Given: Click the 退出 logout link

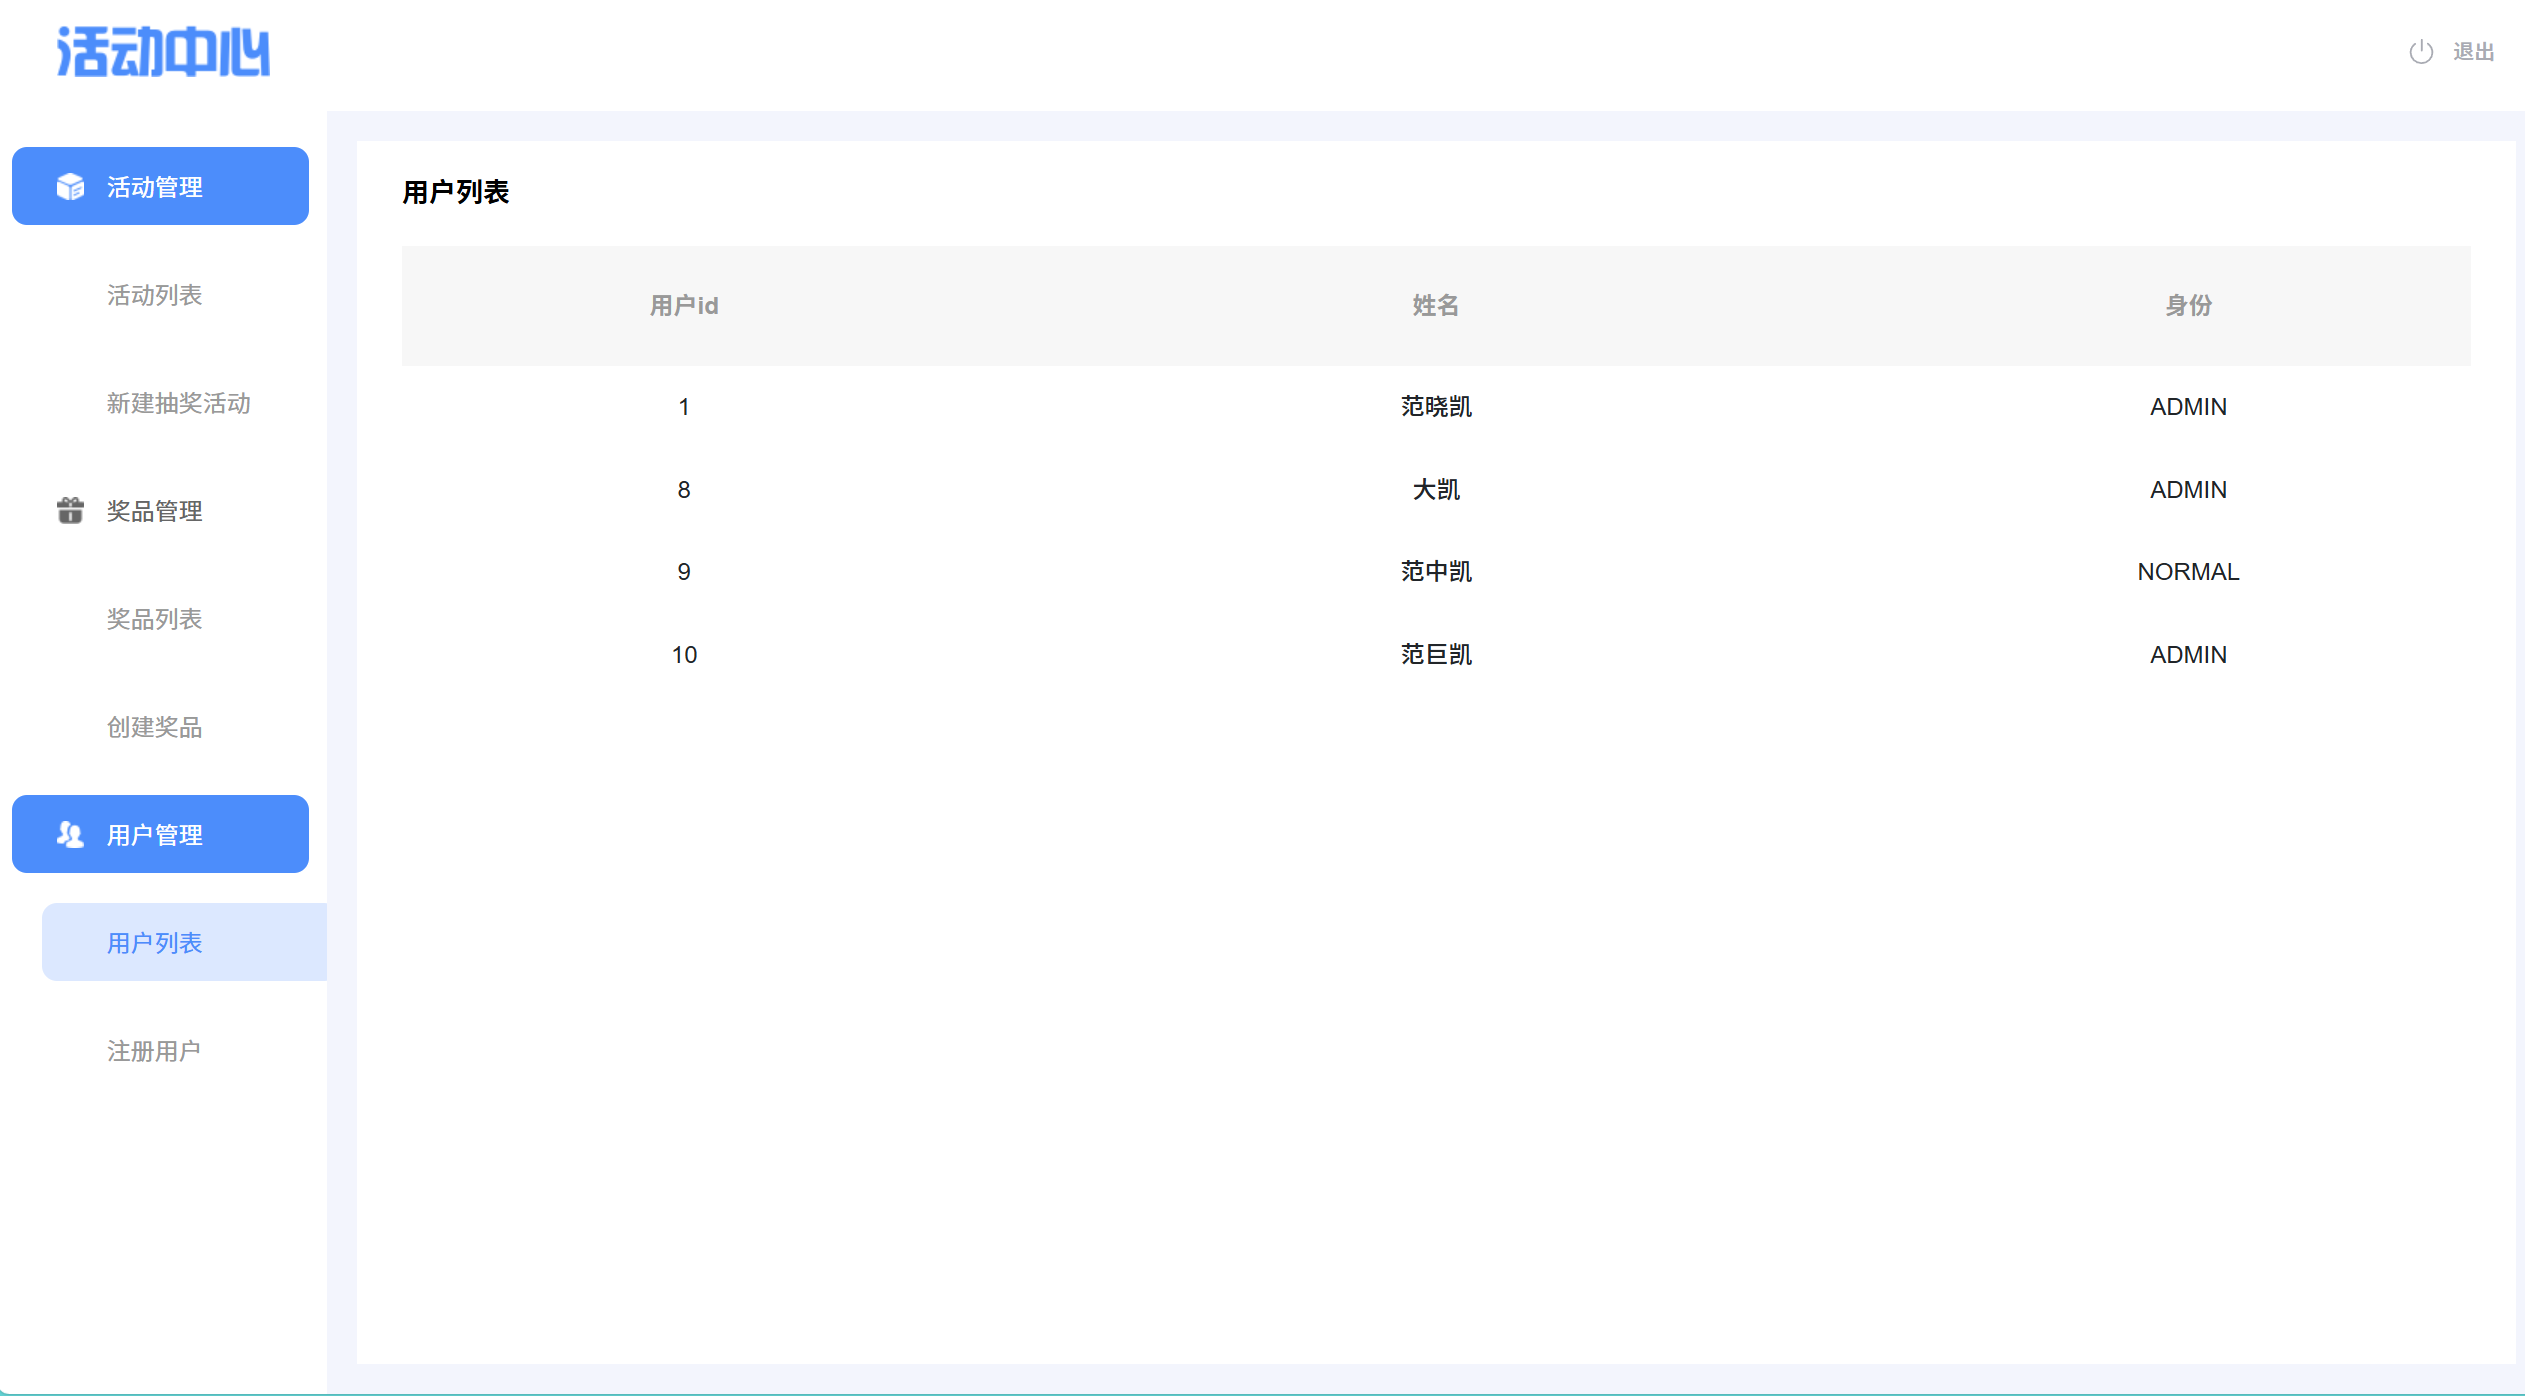Looking at the screenshot, I should tap(2473, 52).
